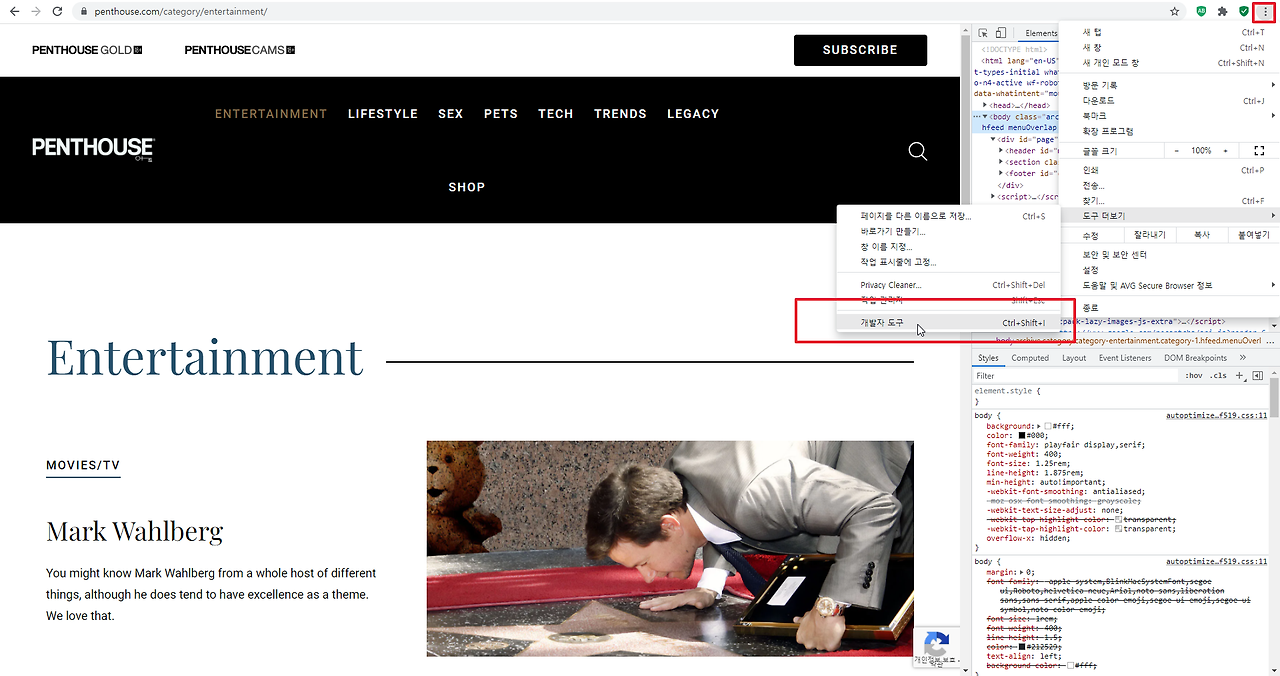Expand the head node in Elements tree
This screenshot has width=1280, height=676.
point(986,105)
